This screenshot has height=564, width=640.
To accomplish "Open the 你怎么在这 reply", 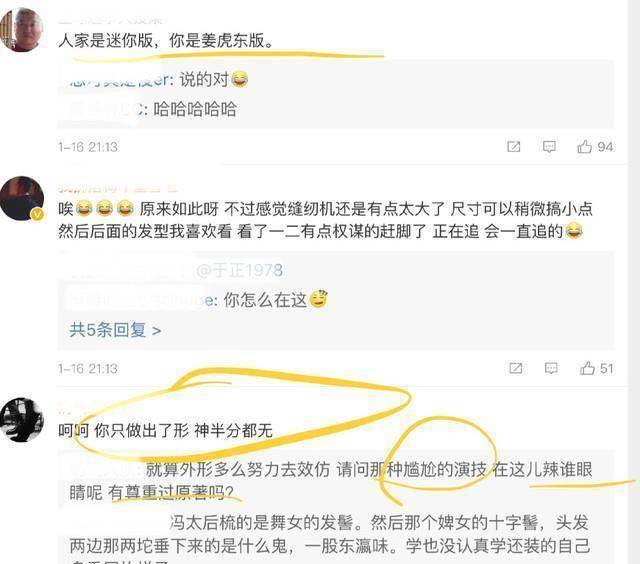I will [x=198, y=300].
